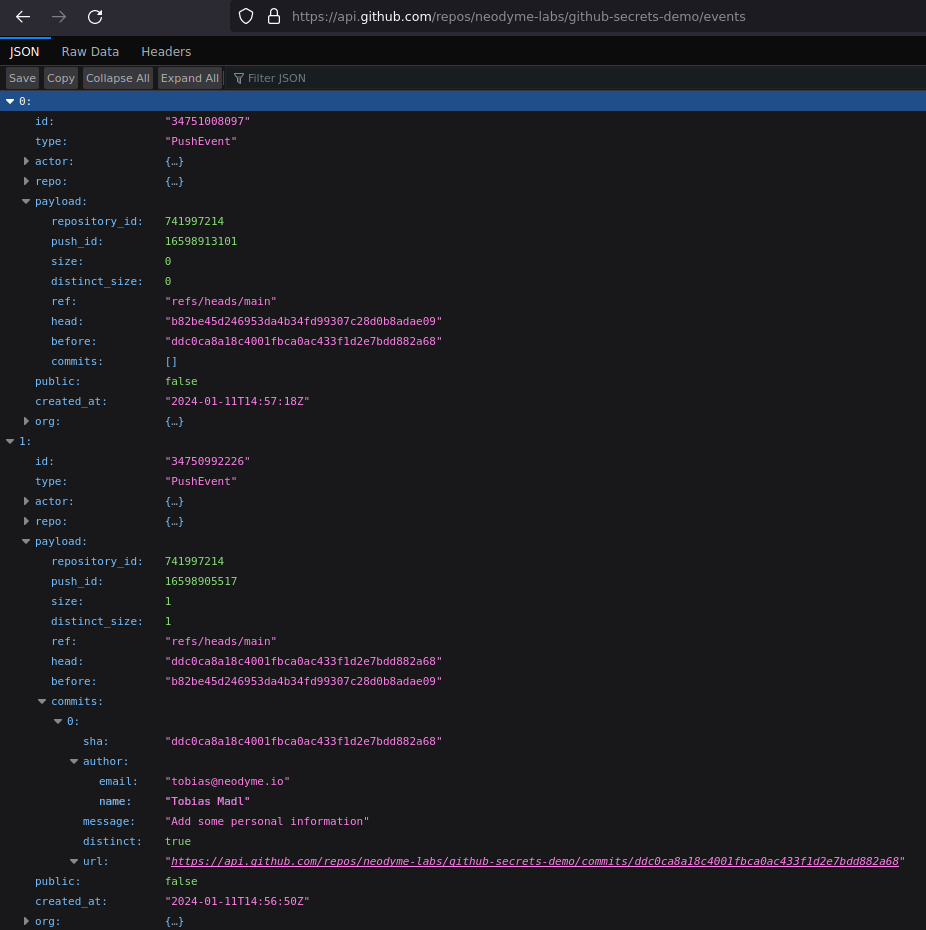The image size is (926, 930).
Task: Expand the org node in entry 0
Action: click(x=26, y=421)
